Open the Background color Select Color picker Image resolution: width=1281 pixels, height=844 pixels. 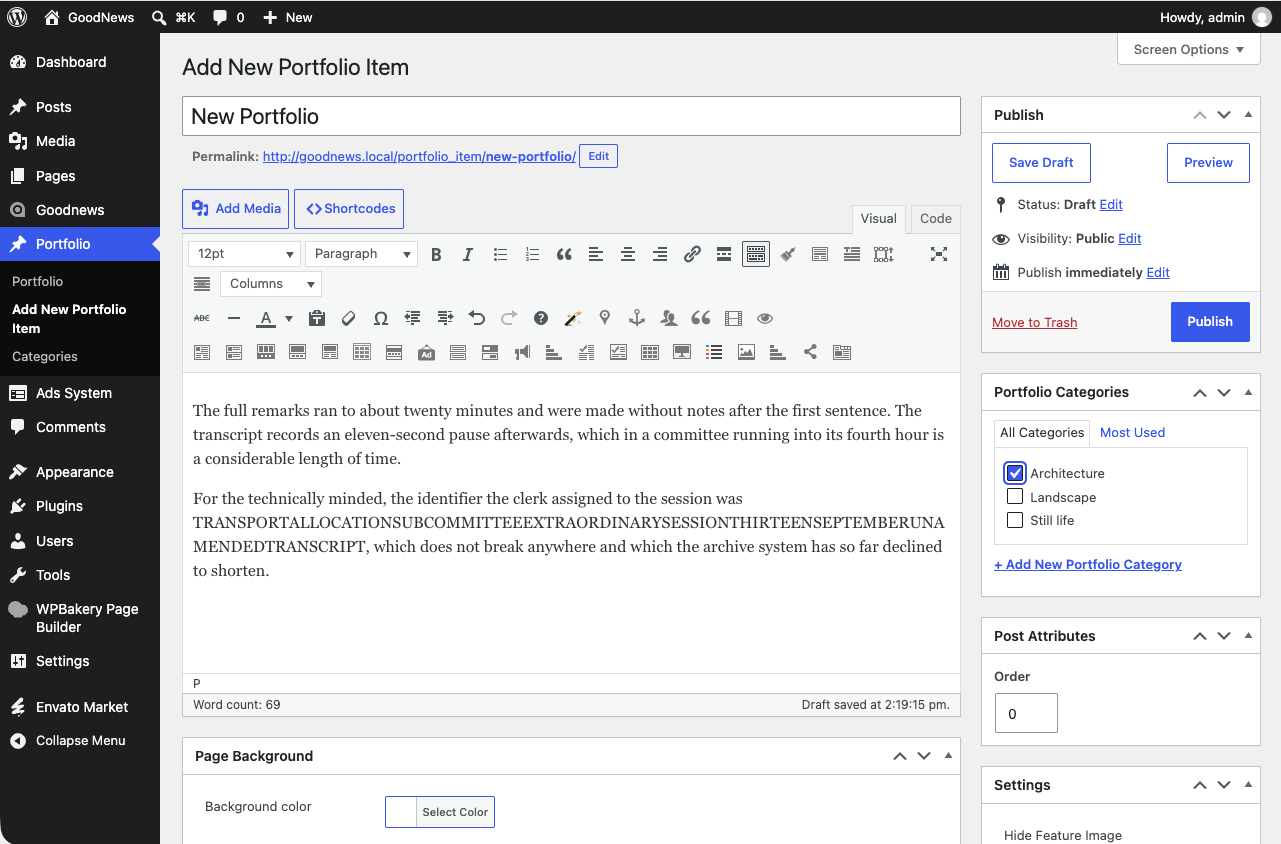440,812
